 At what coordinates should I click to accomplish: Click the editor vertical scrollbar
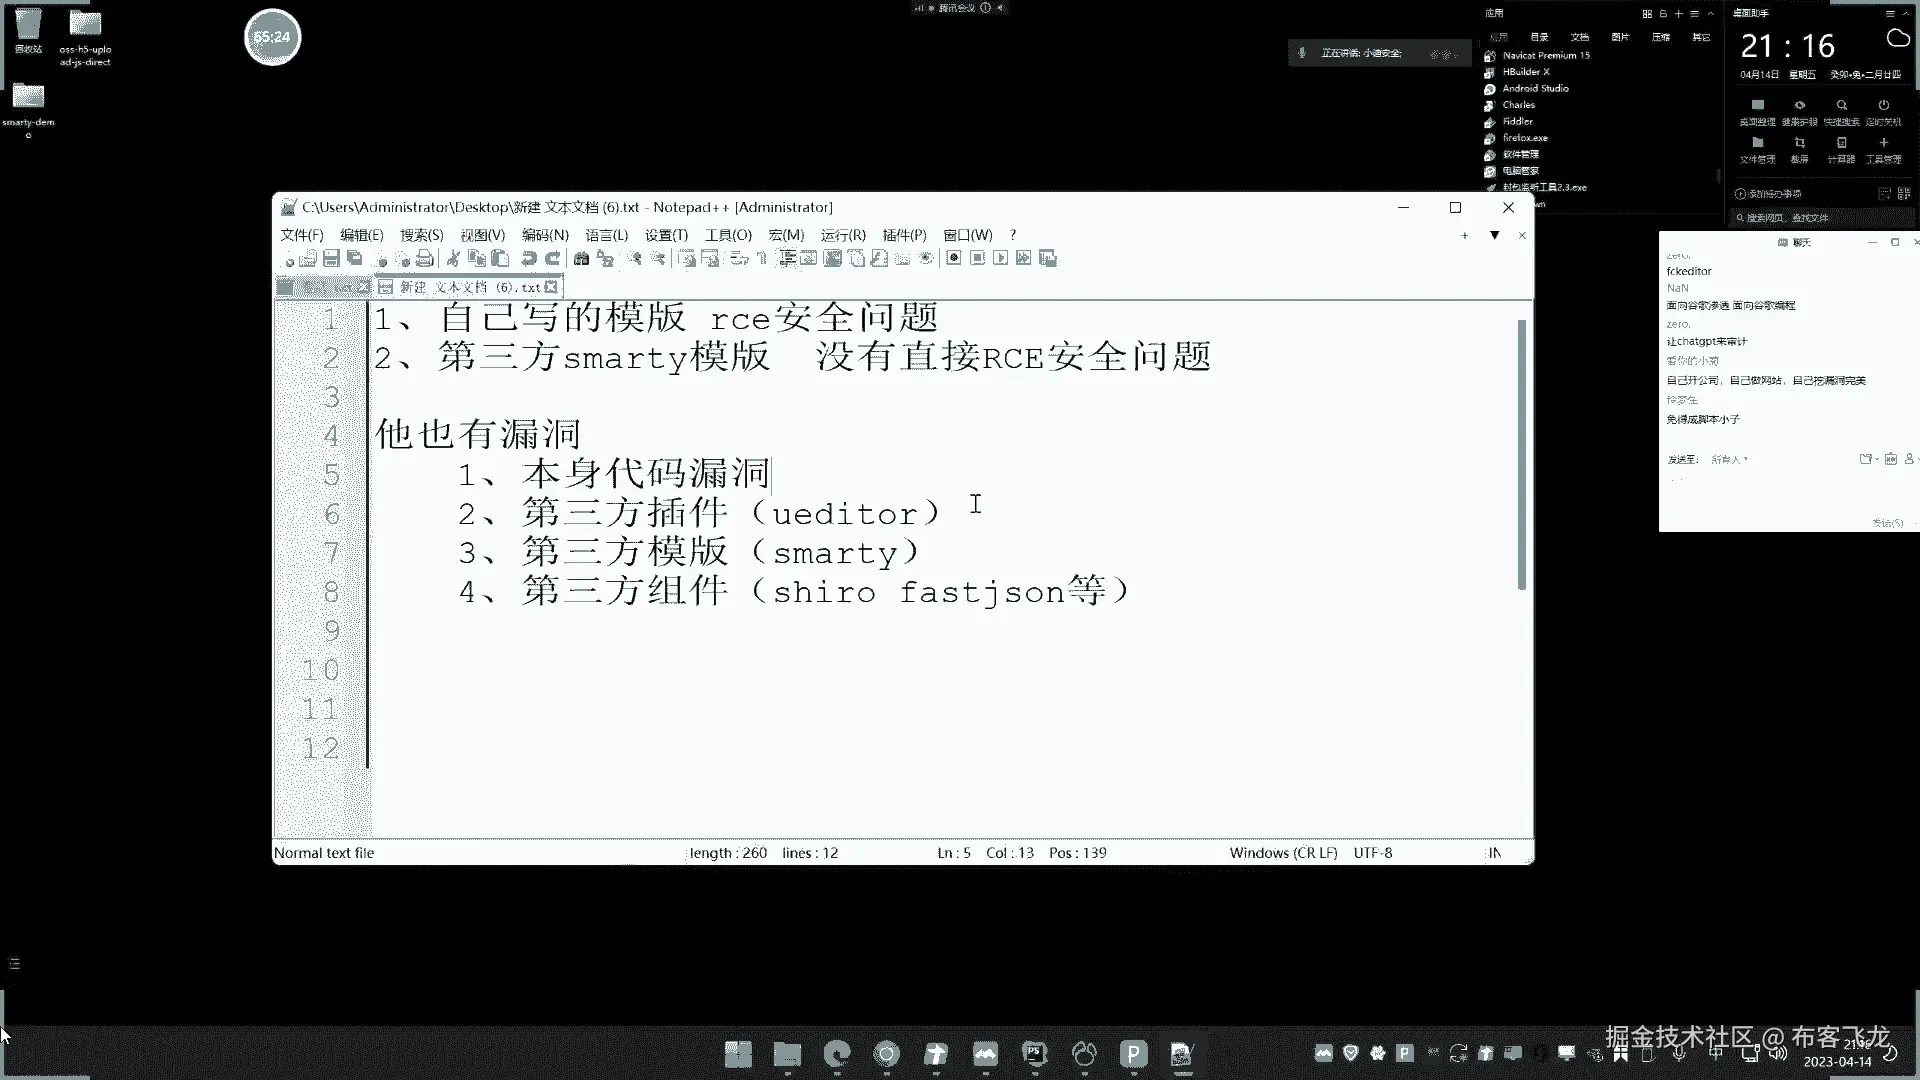[1522, 455]
